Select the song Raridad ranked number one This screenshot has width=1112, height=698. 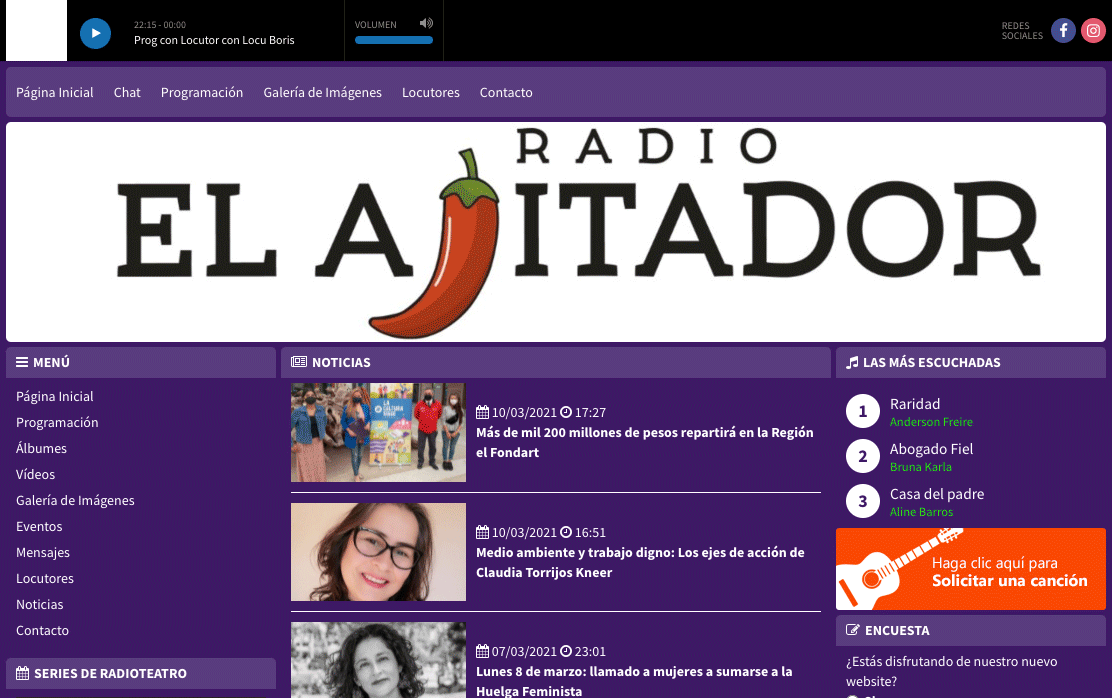point(915,404)
